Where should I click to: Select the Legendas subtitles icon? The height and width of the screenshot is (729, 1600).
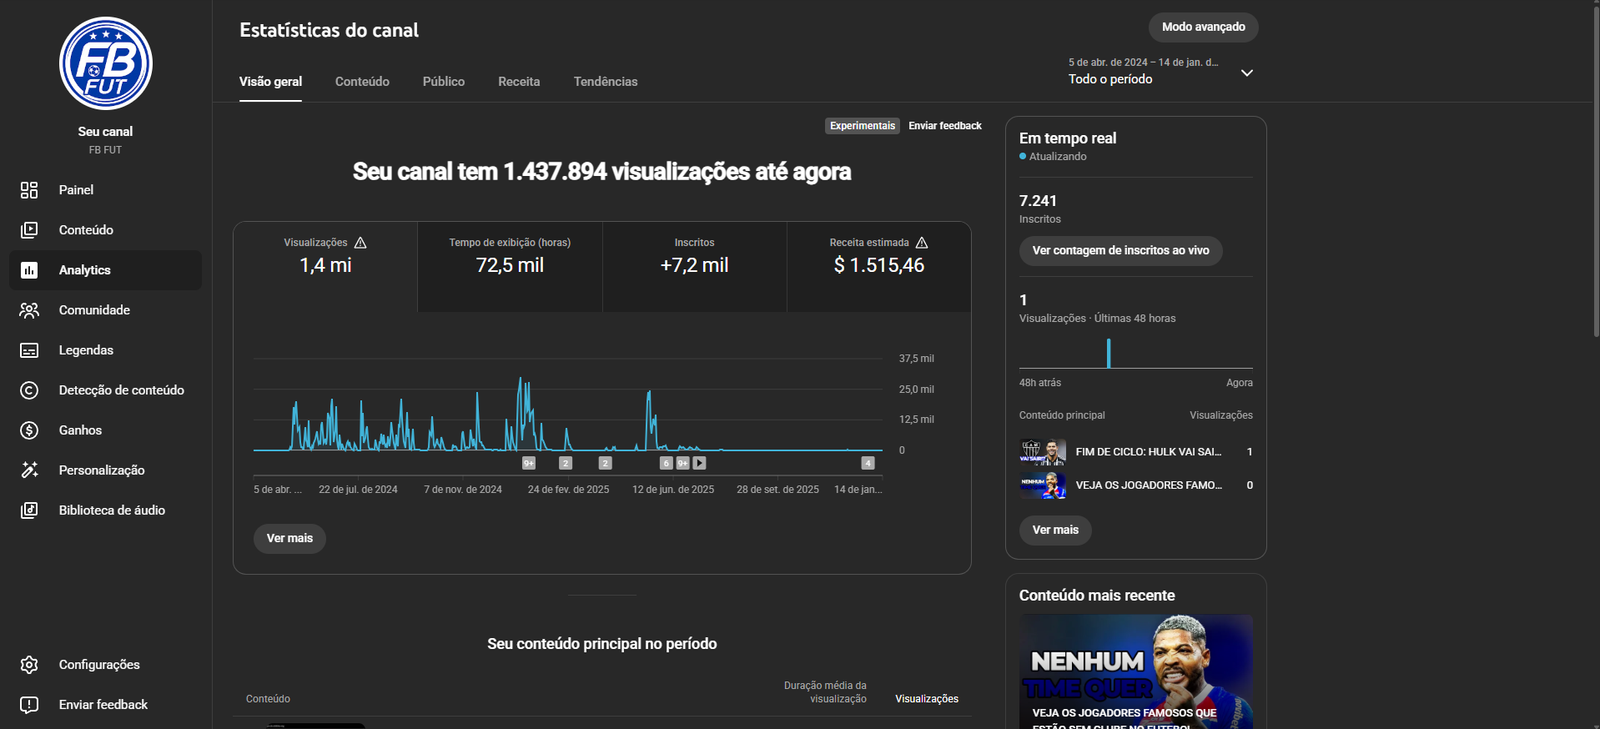pos(29,350)
